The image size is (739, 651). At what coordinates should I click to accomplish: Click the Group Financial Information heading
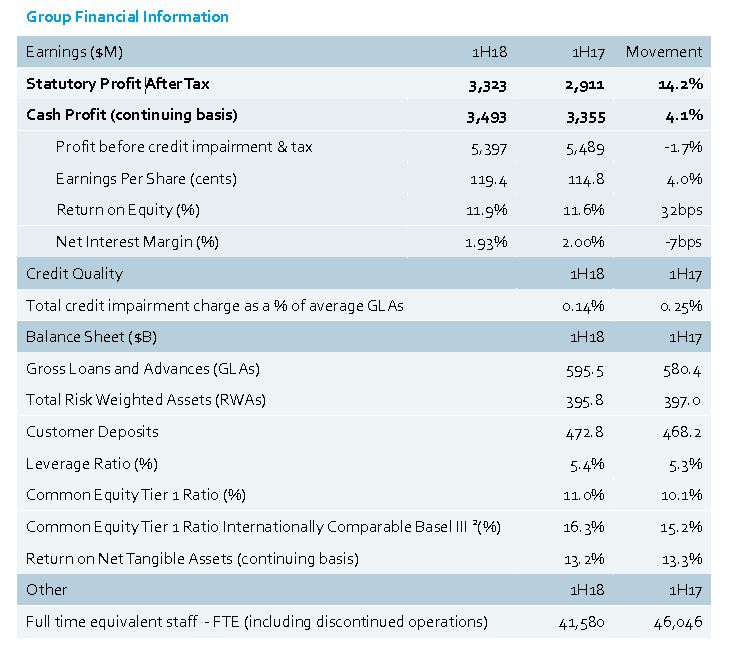tap(127, 17)
